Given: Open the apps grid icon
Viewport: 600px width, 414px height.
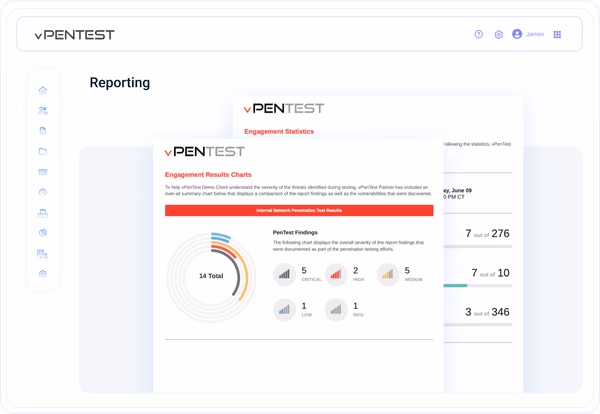Looking at the screenshot, I should 557,34.
